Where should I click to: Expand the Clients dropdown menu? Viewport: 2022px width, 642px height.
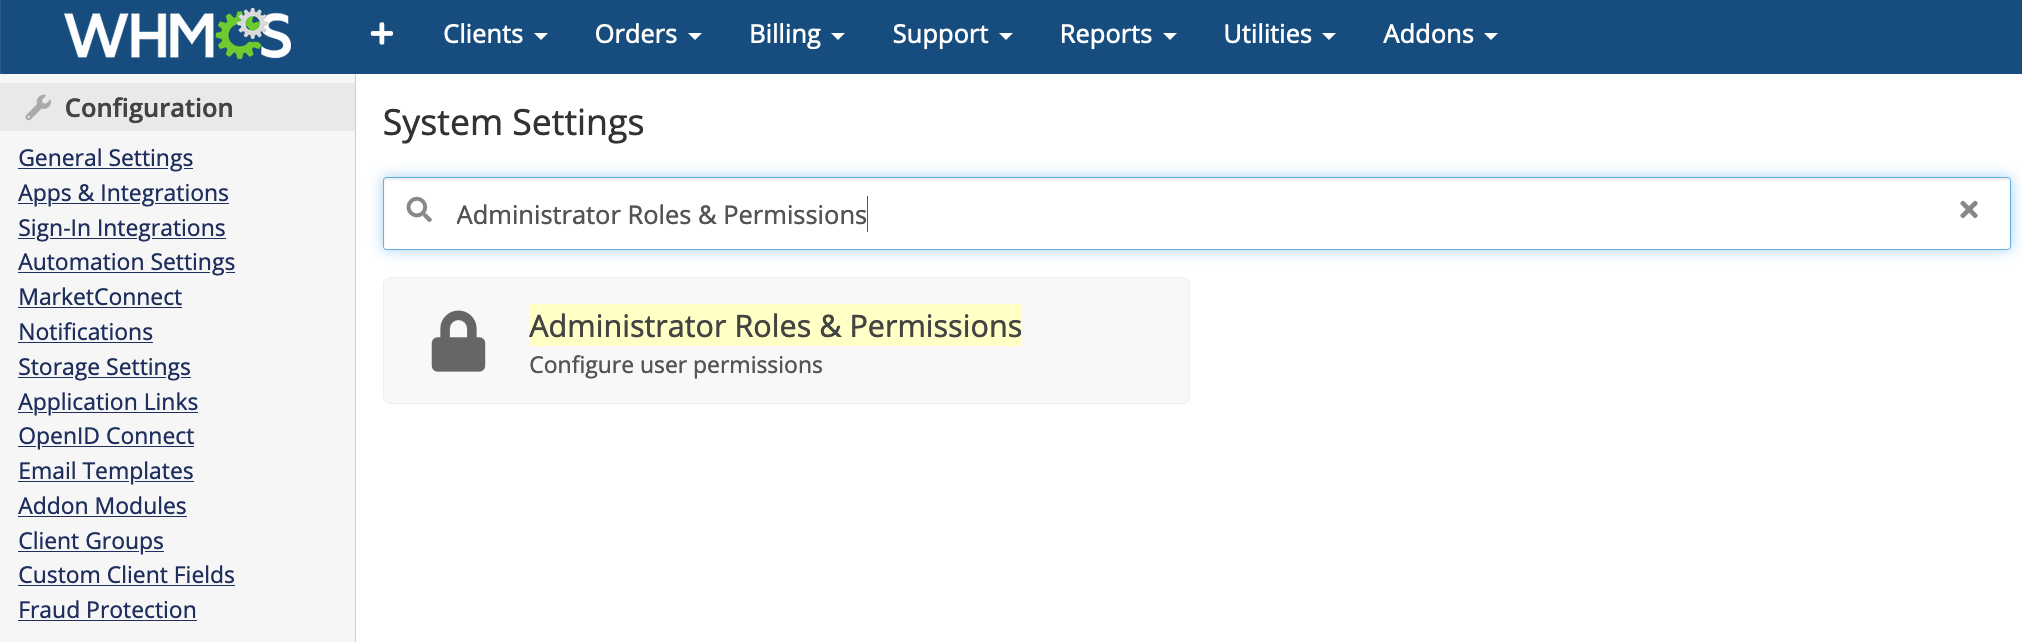click(495, 34)
